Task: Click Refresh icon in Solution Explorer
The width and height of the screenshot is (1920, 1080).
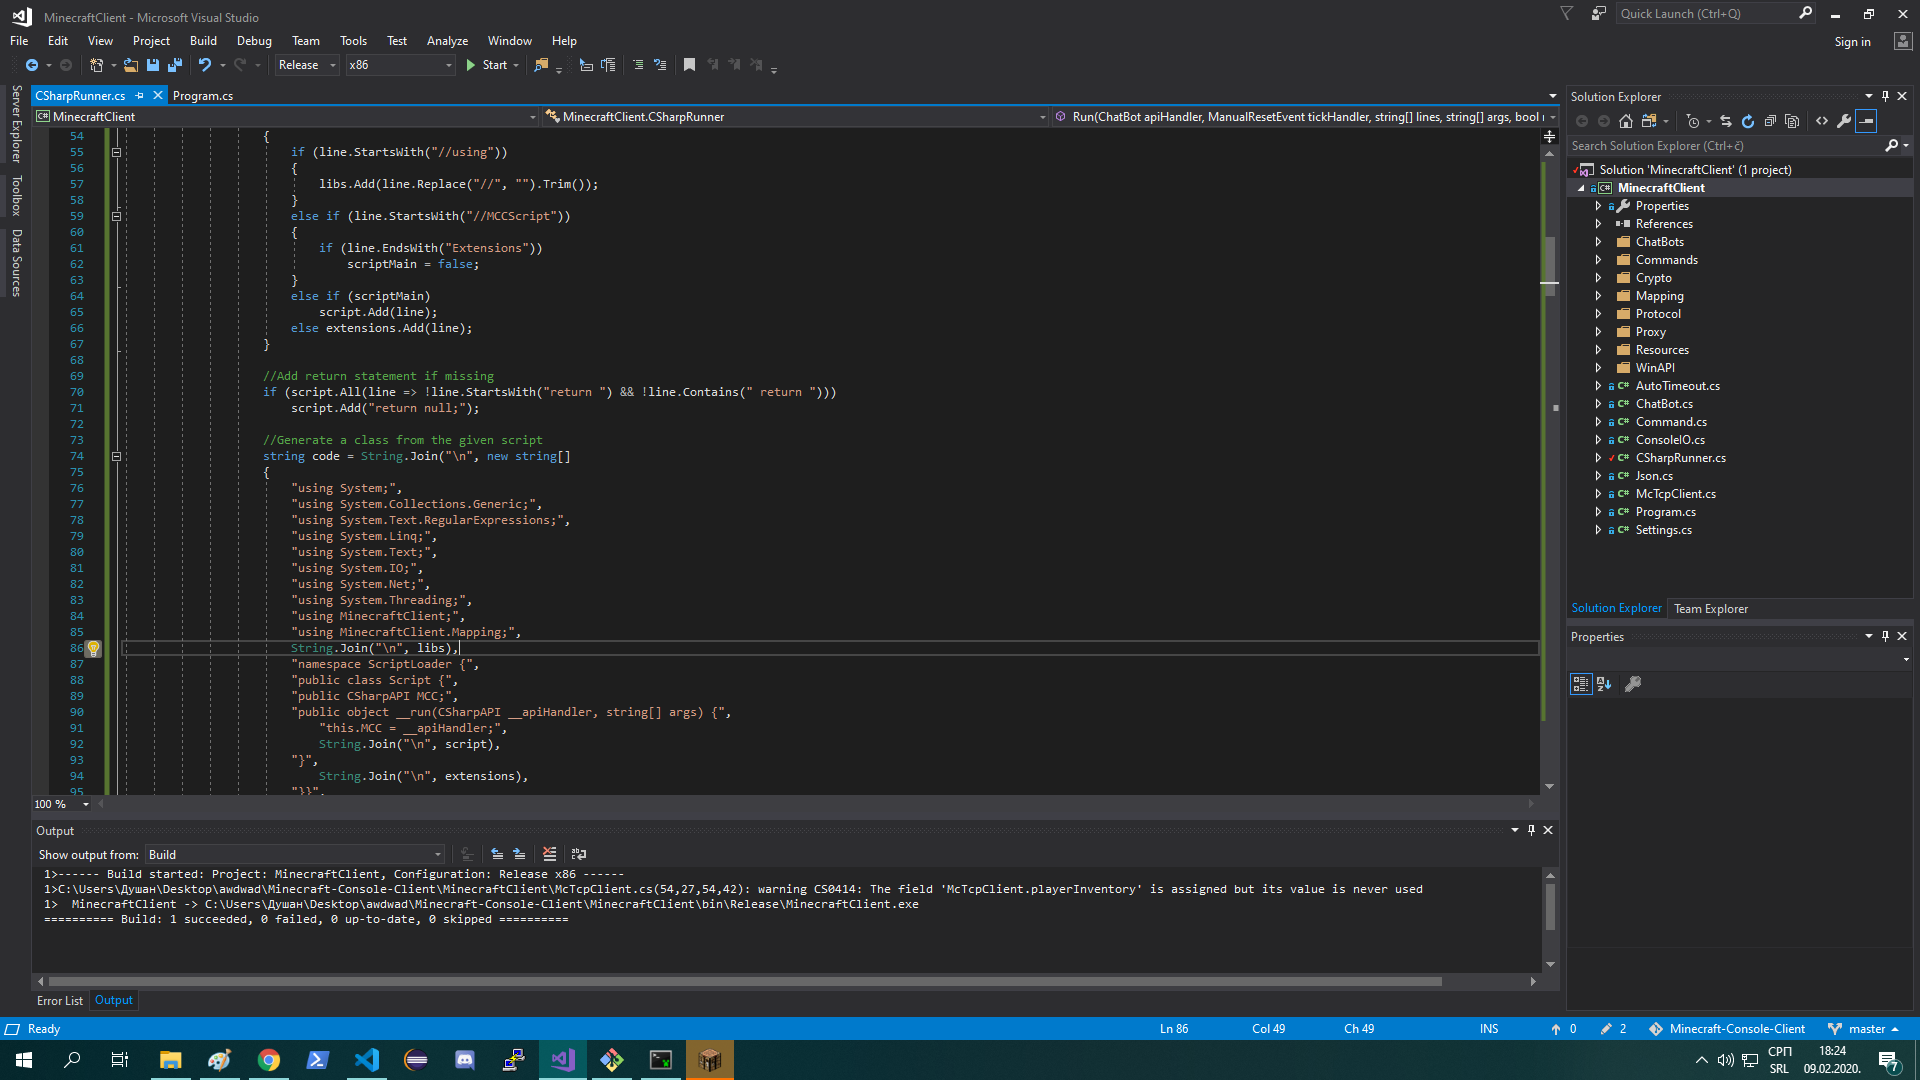Action: [x=1748, y=121]
